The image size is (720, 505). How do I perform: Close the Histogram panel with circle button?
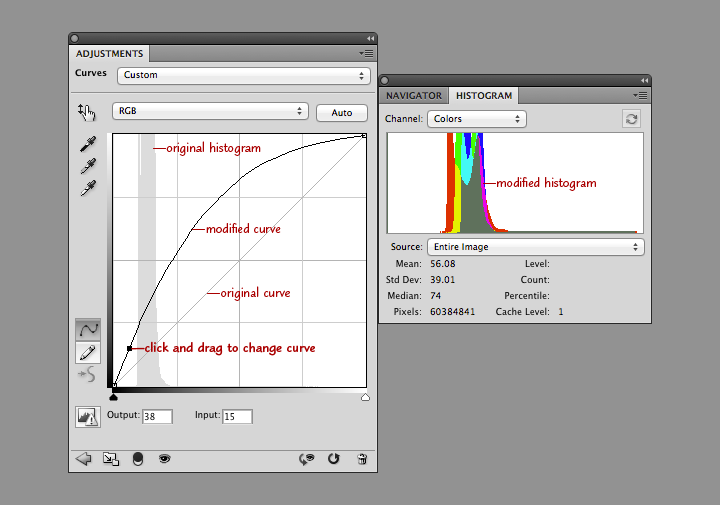tap(385, 81)
